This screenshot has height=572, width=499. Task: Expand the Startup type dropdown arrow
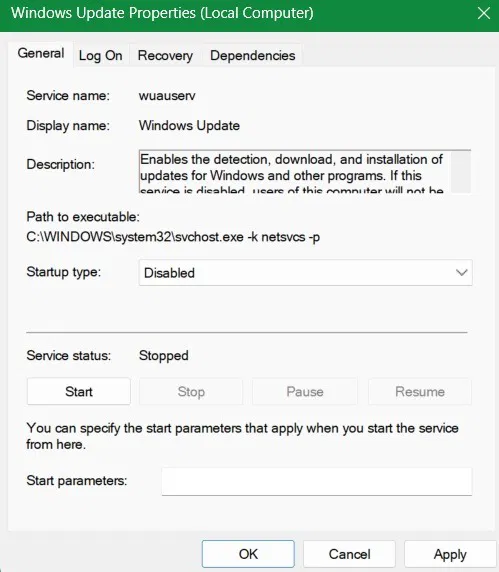coord(461,273)
